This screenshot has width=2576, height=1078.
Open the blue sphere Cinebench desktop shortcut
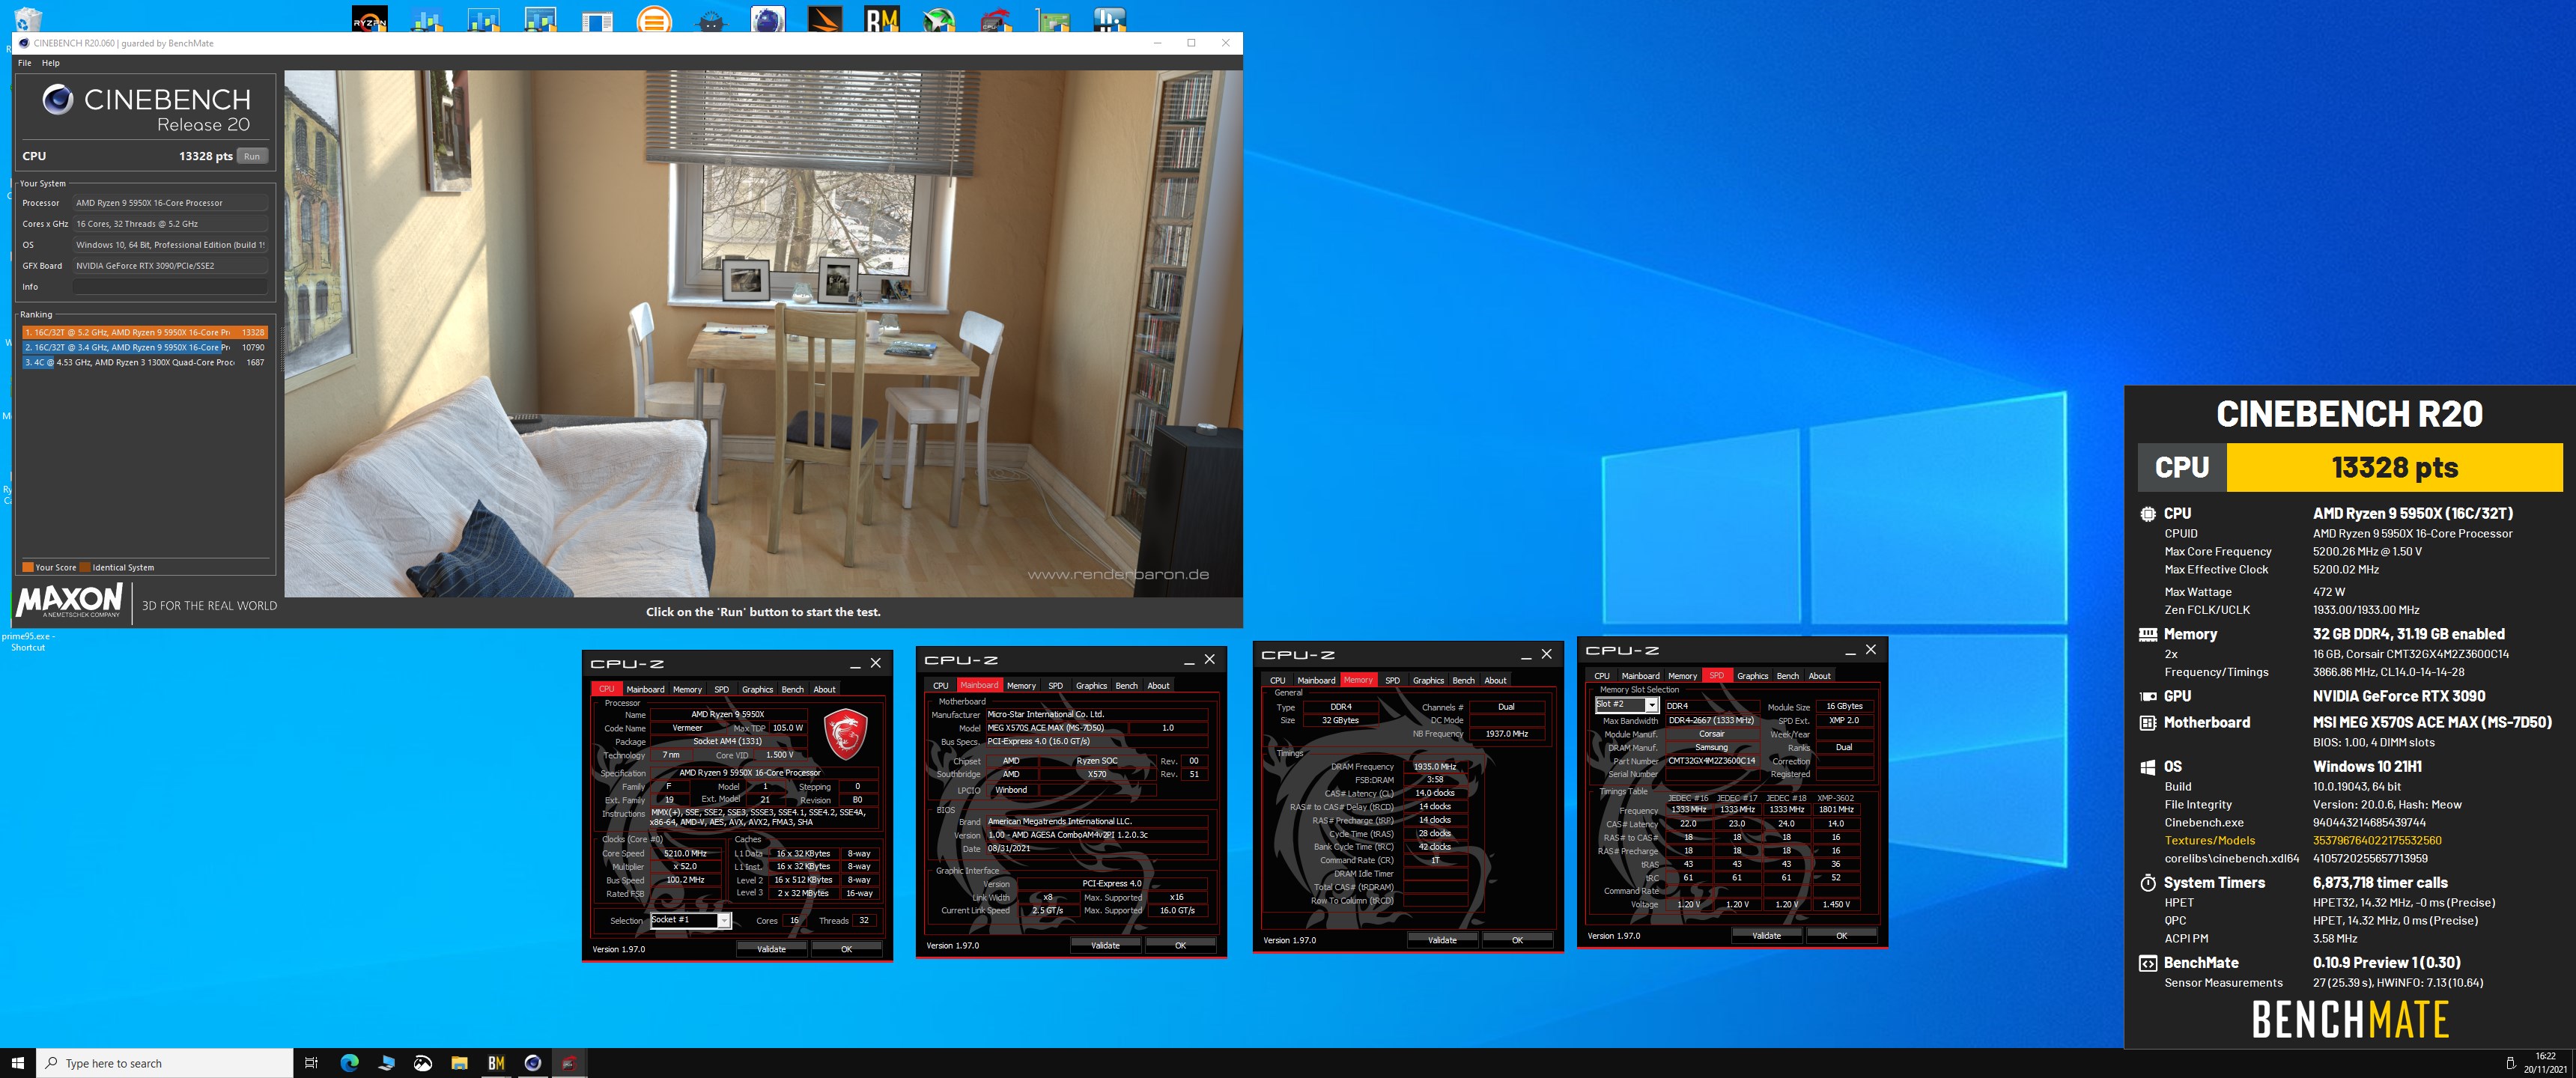coord(768,19)
